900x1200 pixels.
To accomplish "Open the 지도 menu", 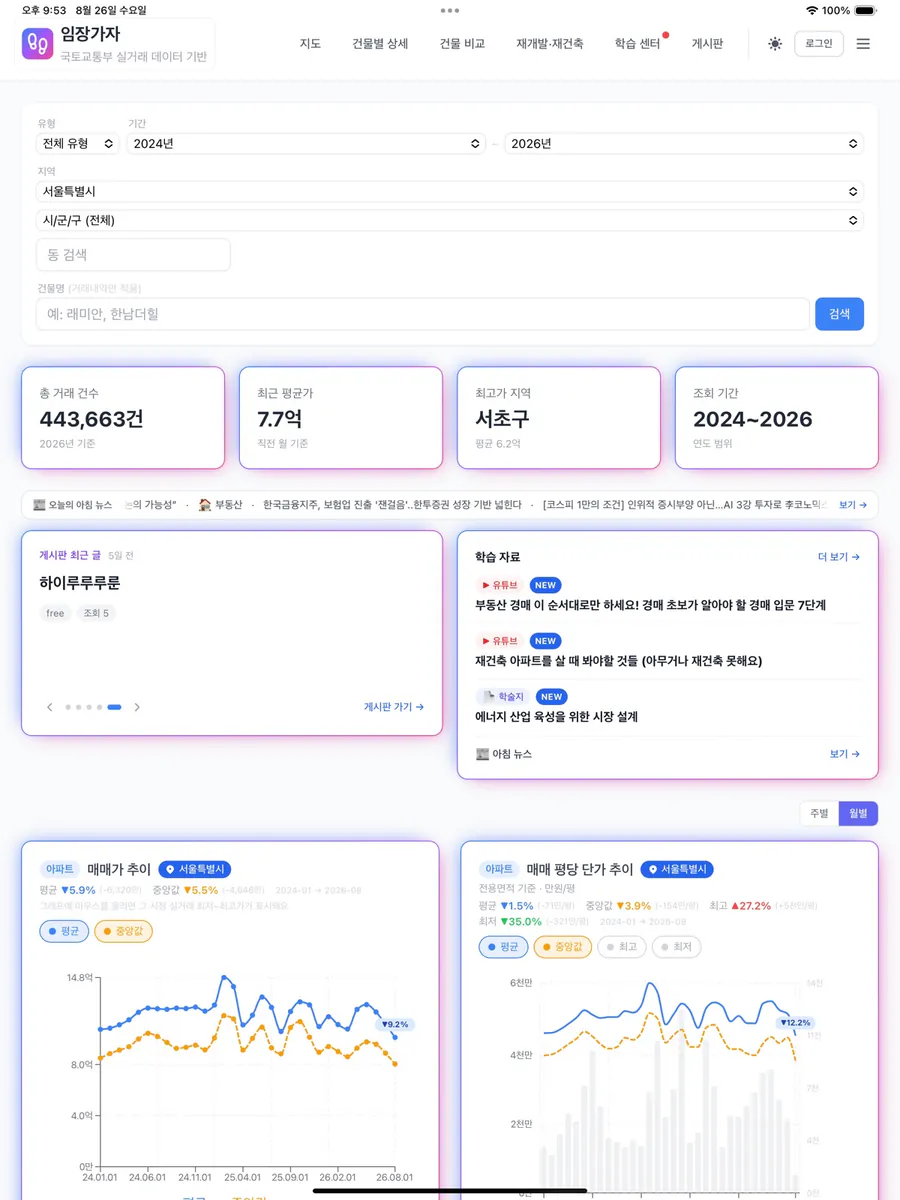I will [310, 44].
